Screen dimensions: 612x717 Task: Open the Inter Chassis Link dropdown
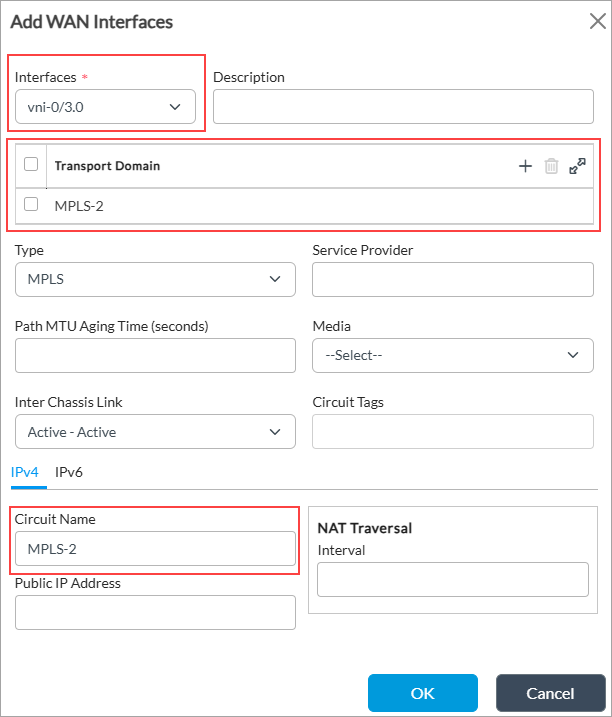pos(155,432)
